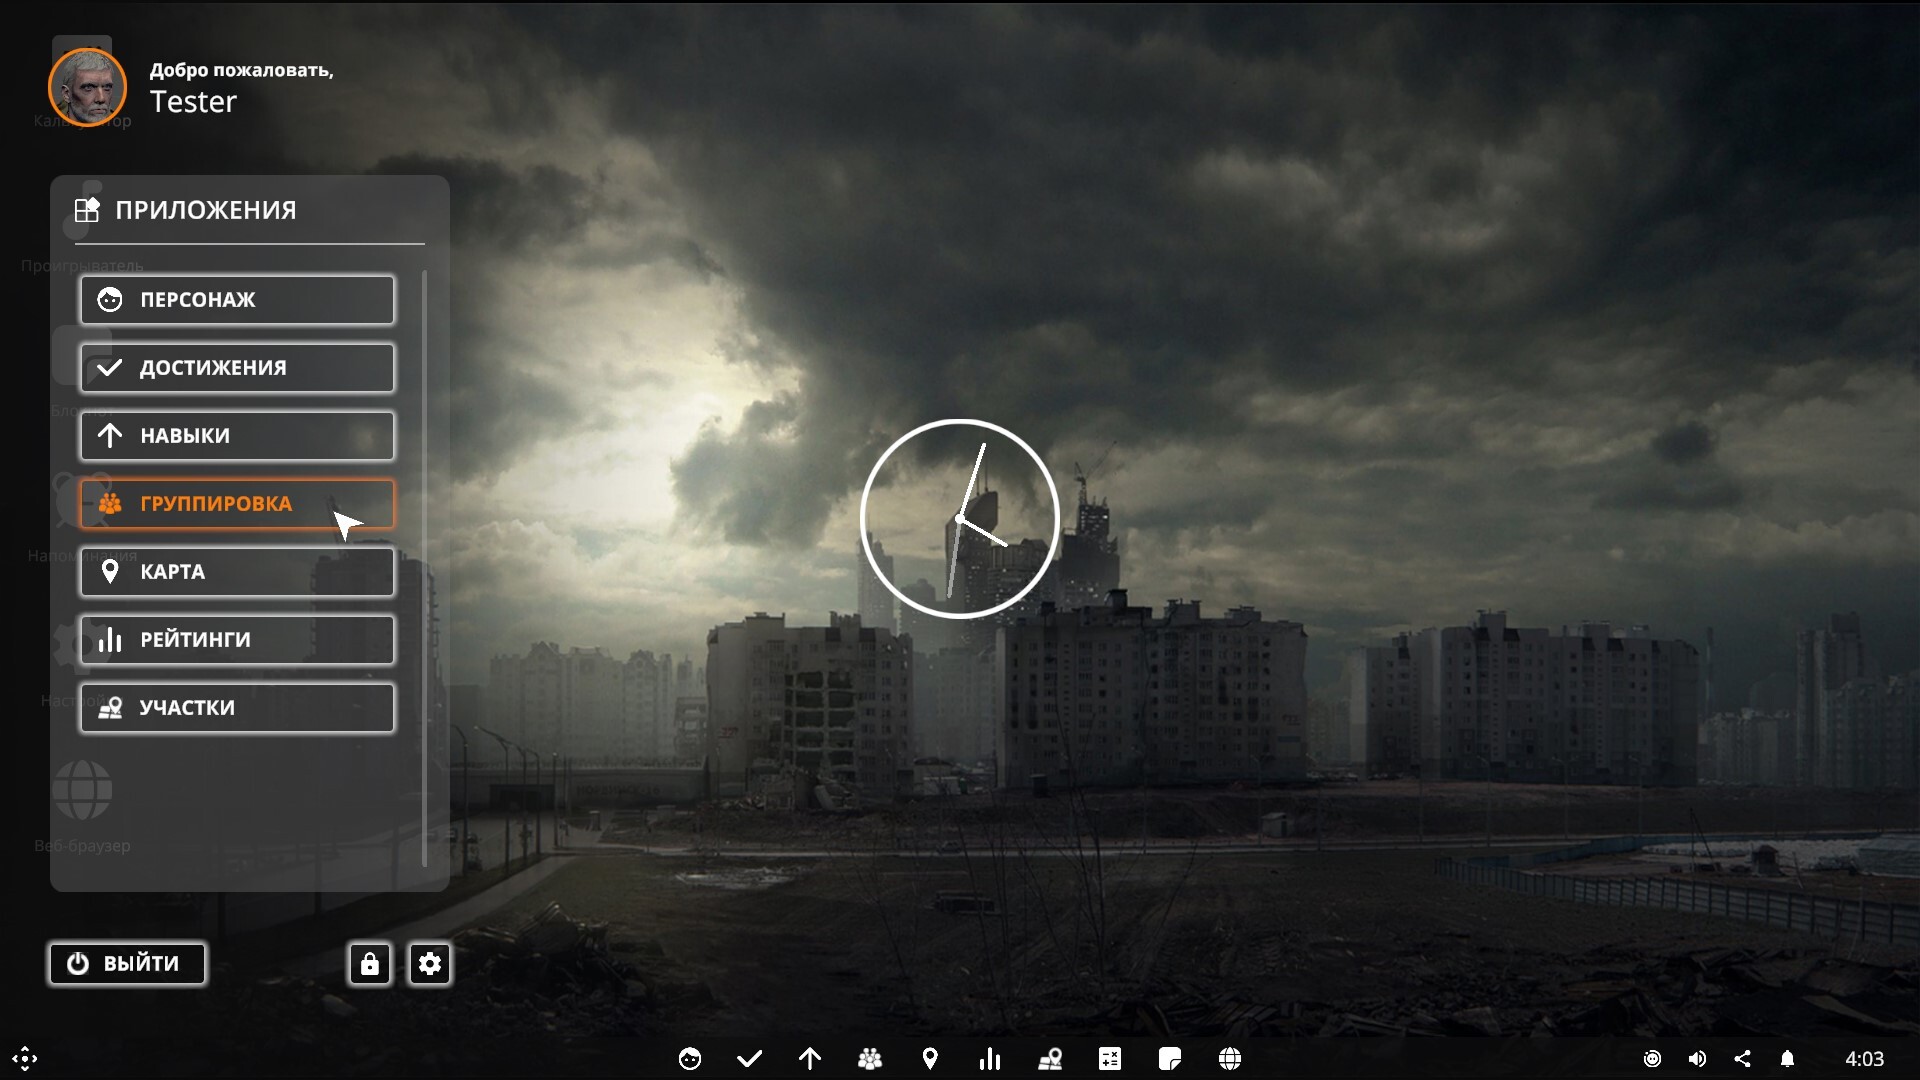Launch web browser globe in taskbar

coord(1230,1059)
